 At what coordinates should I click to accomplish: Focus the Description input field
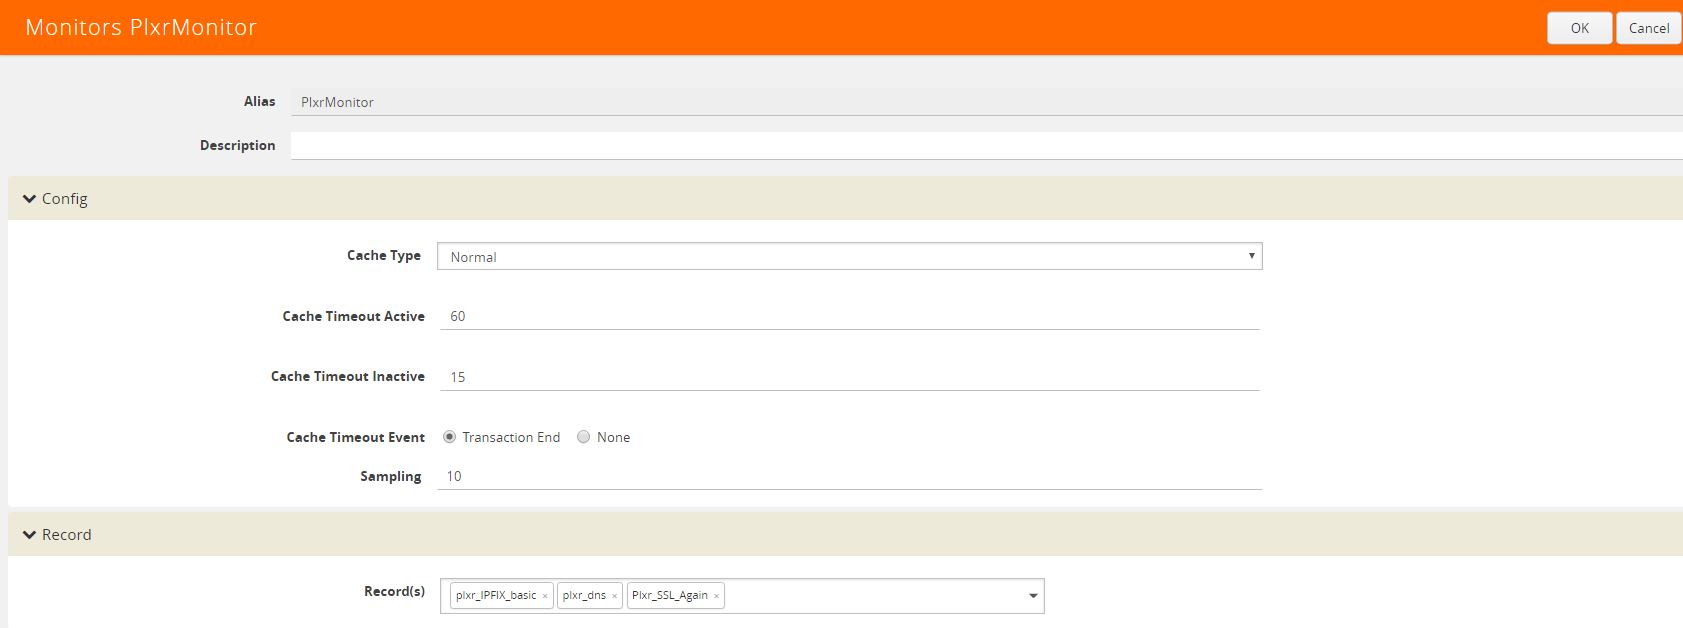pyautogui.click(x=987, y=146)
